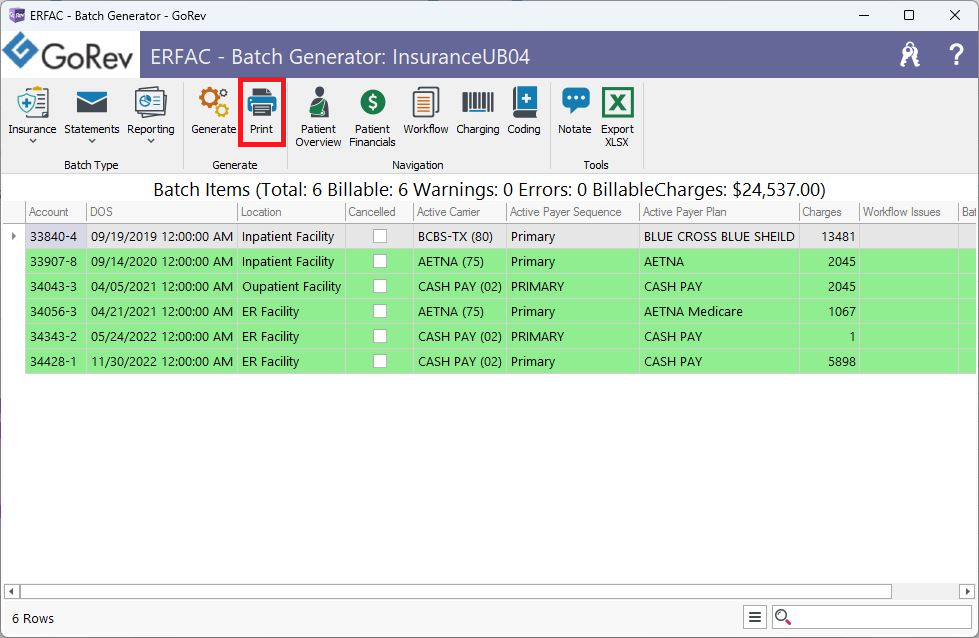Image resolution: width=979 pixels, height=638 pixels.
Task: Toggle Cancelled checkbox for account 34043-3
Action: pyautogui.click(x=380, y=286)
